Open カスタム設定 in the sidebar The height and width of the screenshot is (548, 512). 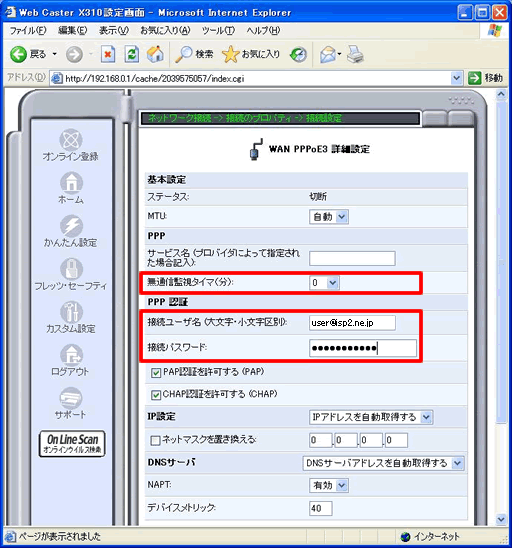click(71, 317)
